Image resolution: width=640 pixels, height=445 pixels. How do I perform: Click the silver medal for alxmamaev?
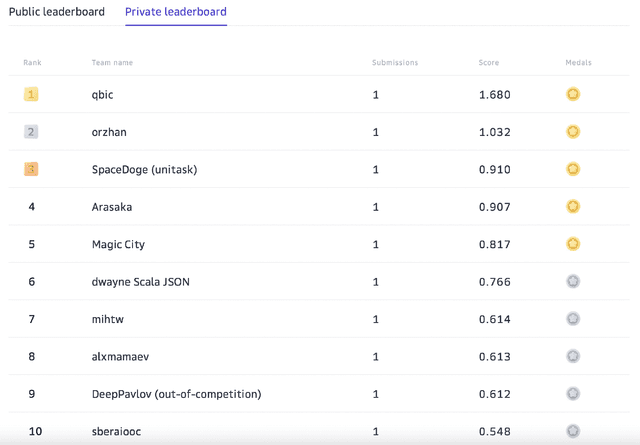point(573,356)
